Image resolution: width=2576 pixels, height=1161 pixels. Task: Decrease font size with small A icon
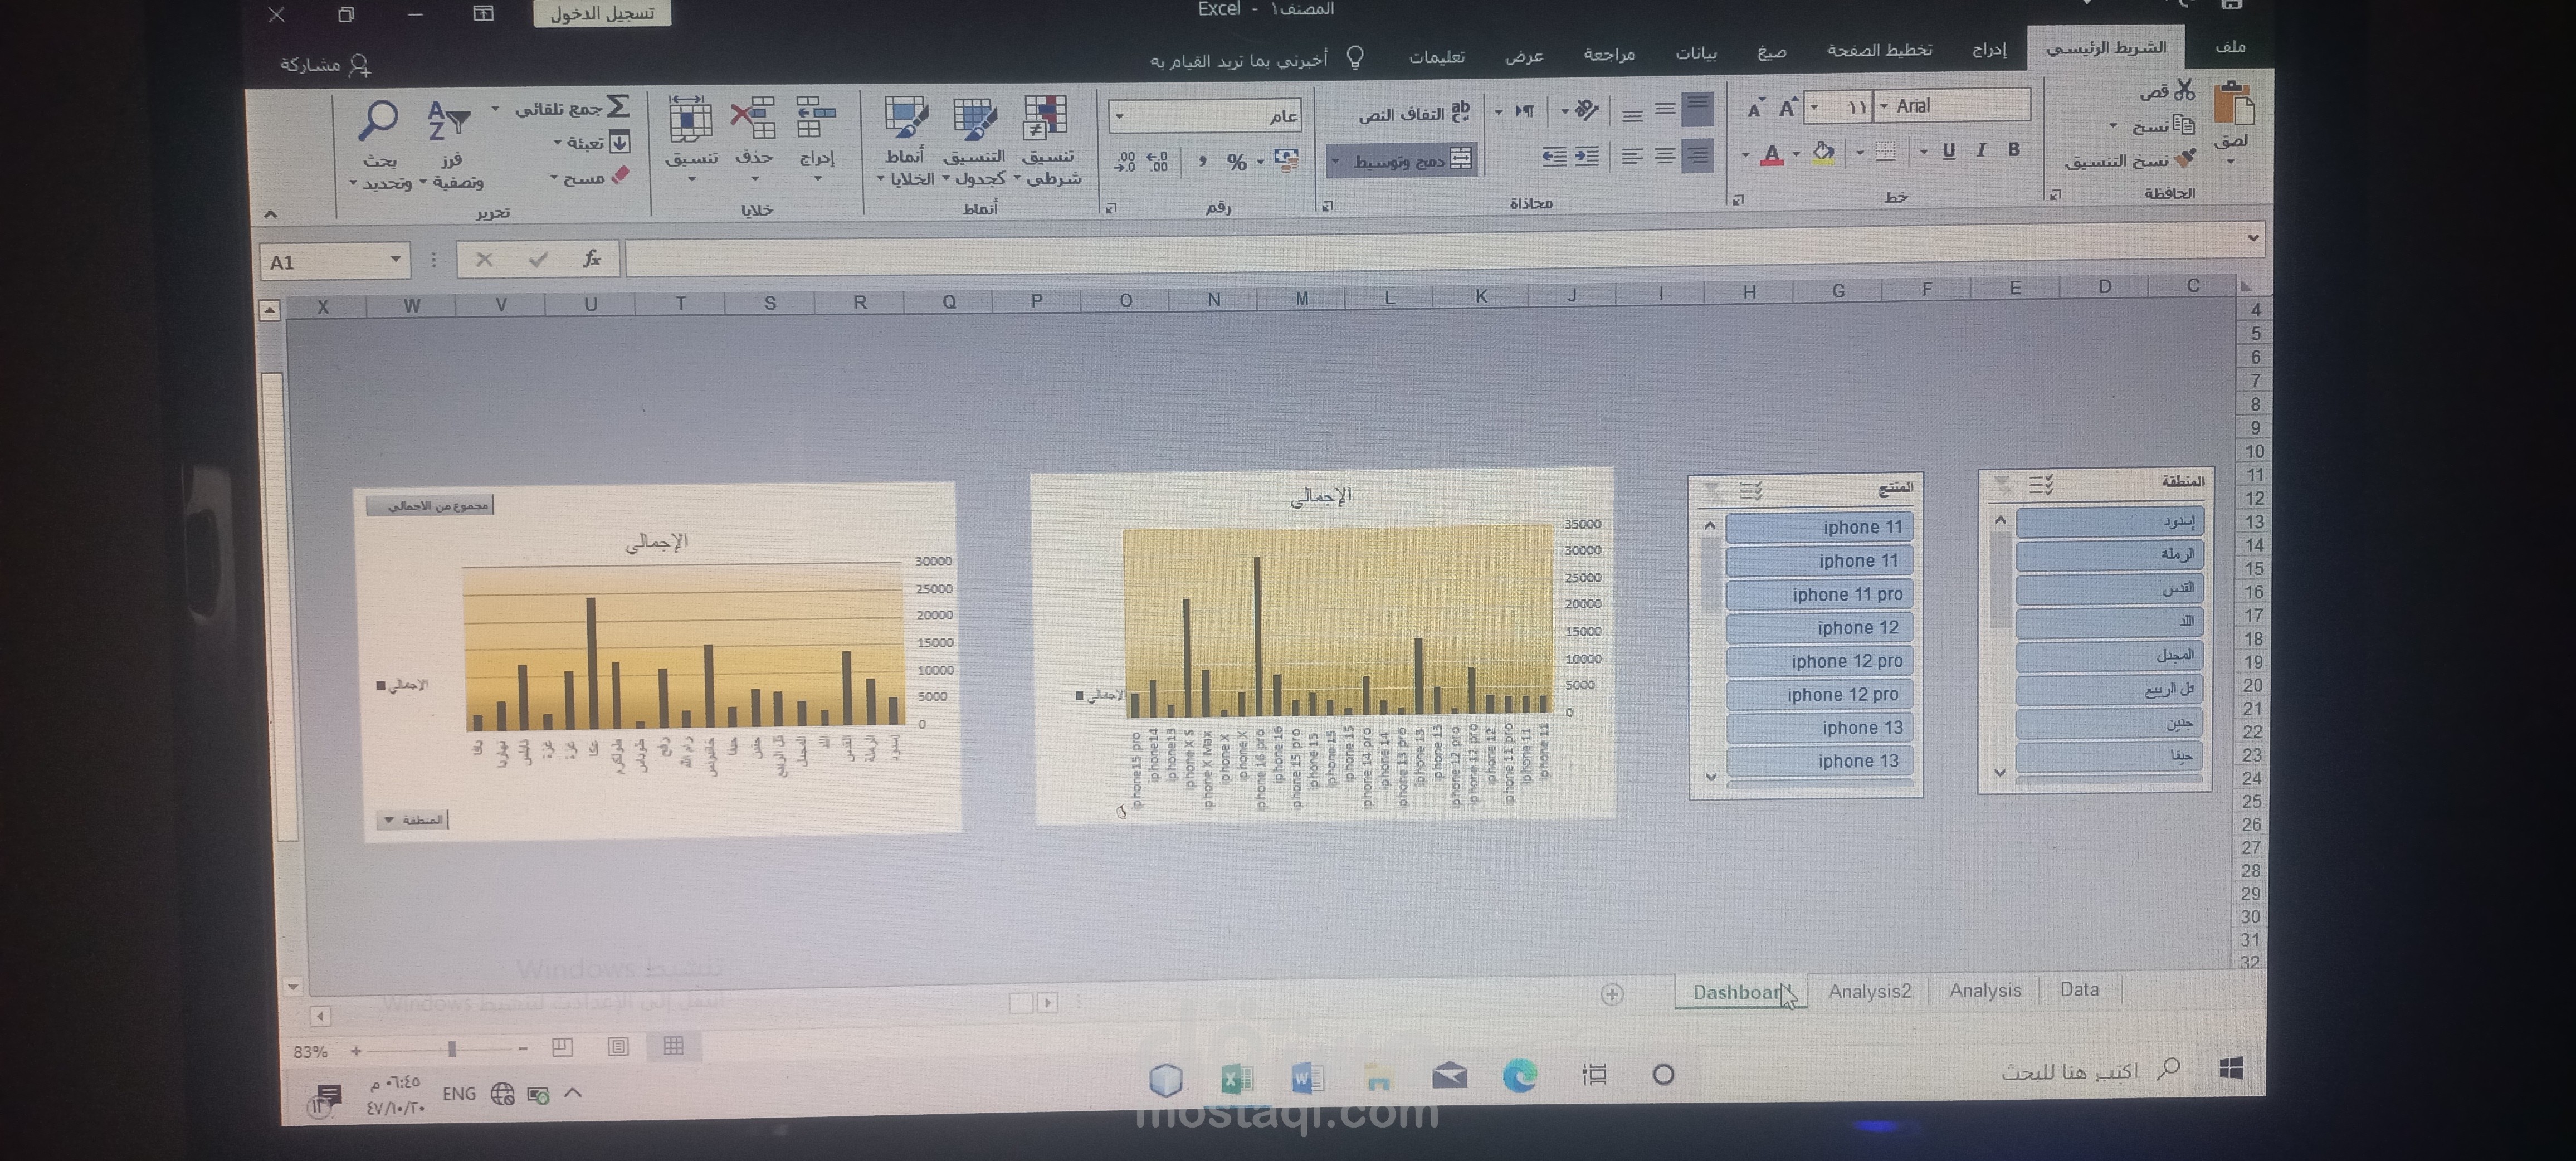pos(1755,108)
